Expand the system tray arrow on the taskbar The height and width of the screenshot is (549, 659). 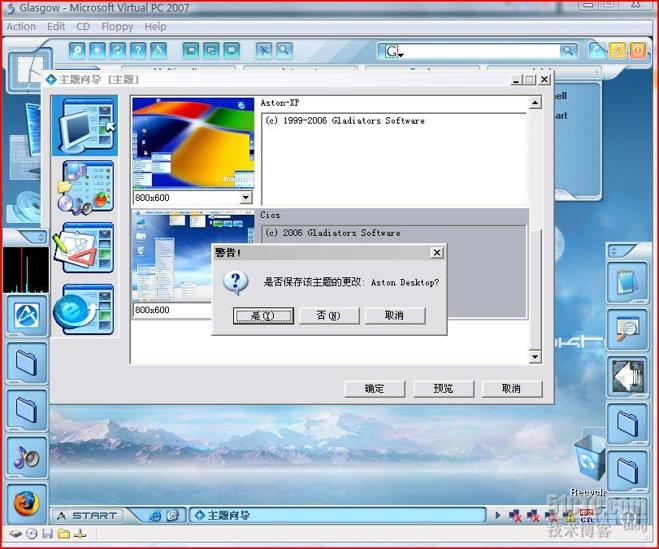(498, 515)
